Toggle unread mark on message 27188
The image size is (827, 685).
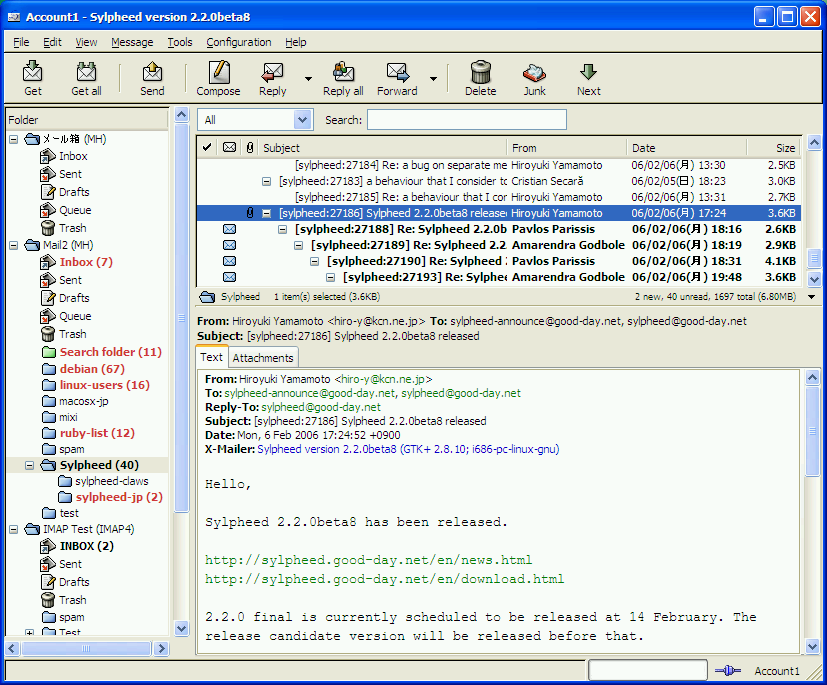click(x=229, y=230)
